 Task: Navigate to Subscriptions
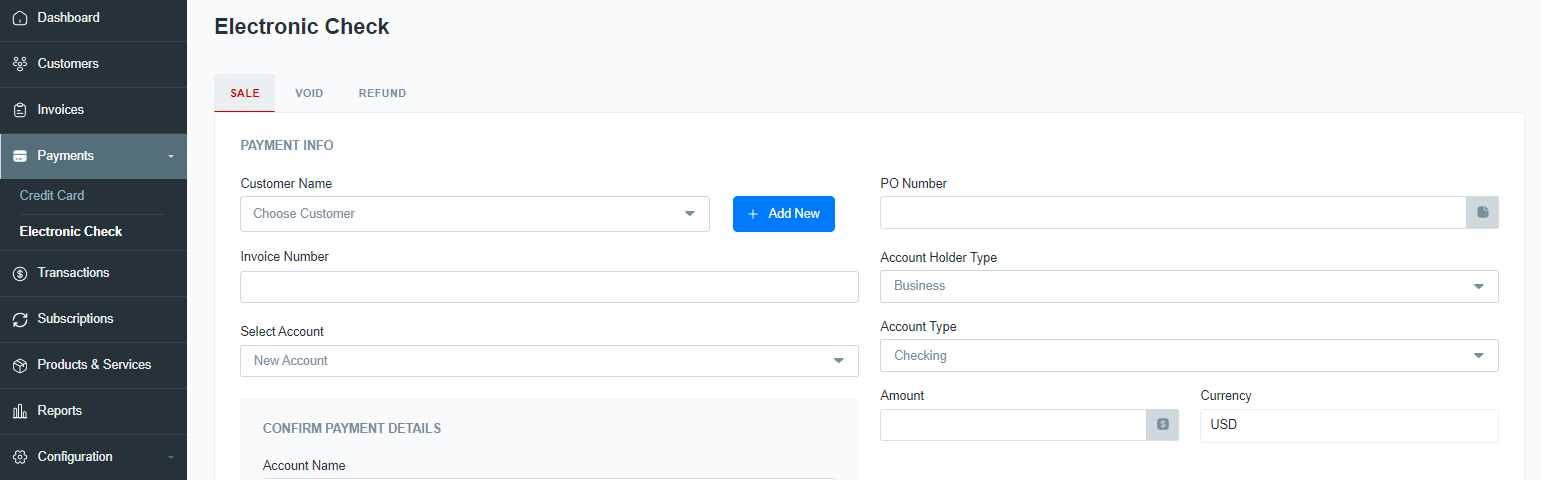click(93, 319)
